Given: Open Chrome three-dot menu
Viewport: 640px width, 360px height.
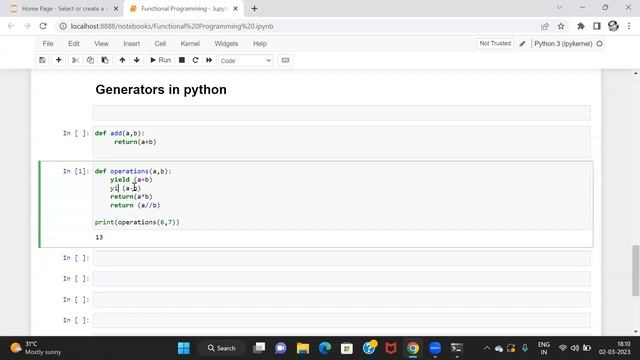Looking at the screenshot, I should point(629,26).
